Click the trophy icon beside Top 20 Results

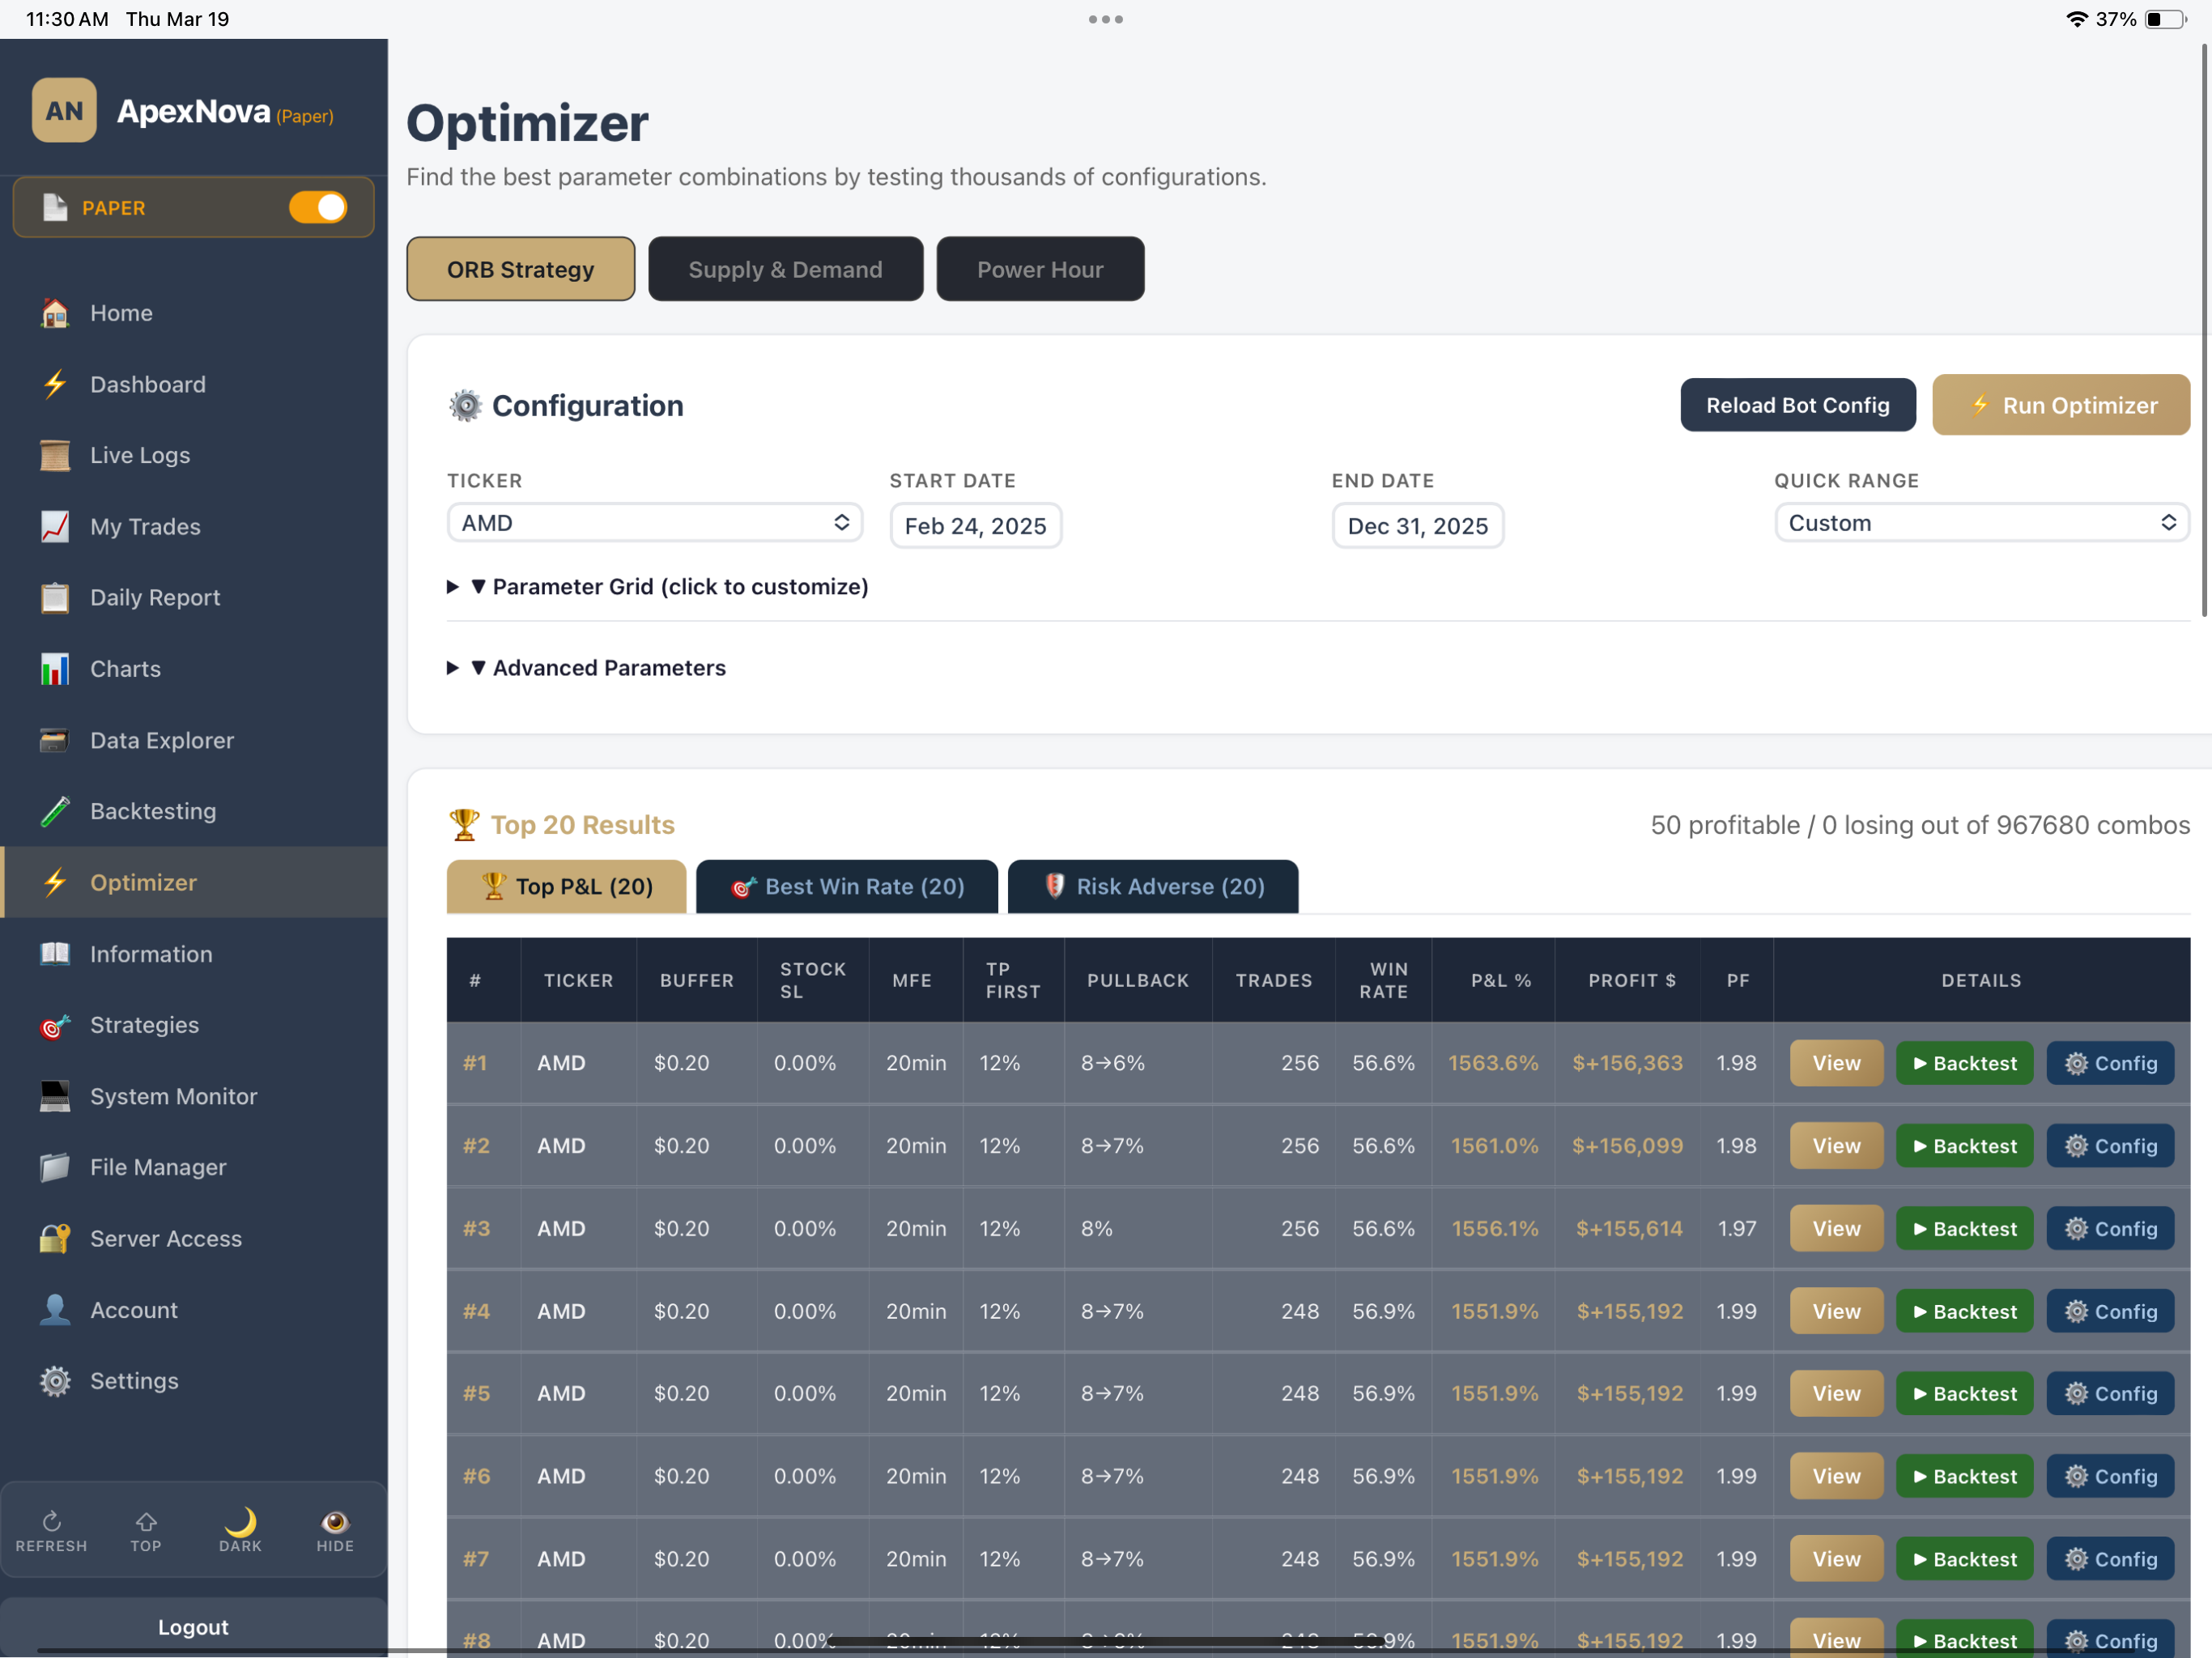(464, 825)
